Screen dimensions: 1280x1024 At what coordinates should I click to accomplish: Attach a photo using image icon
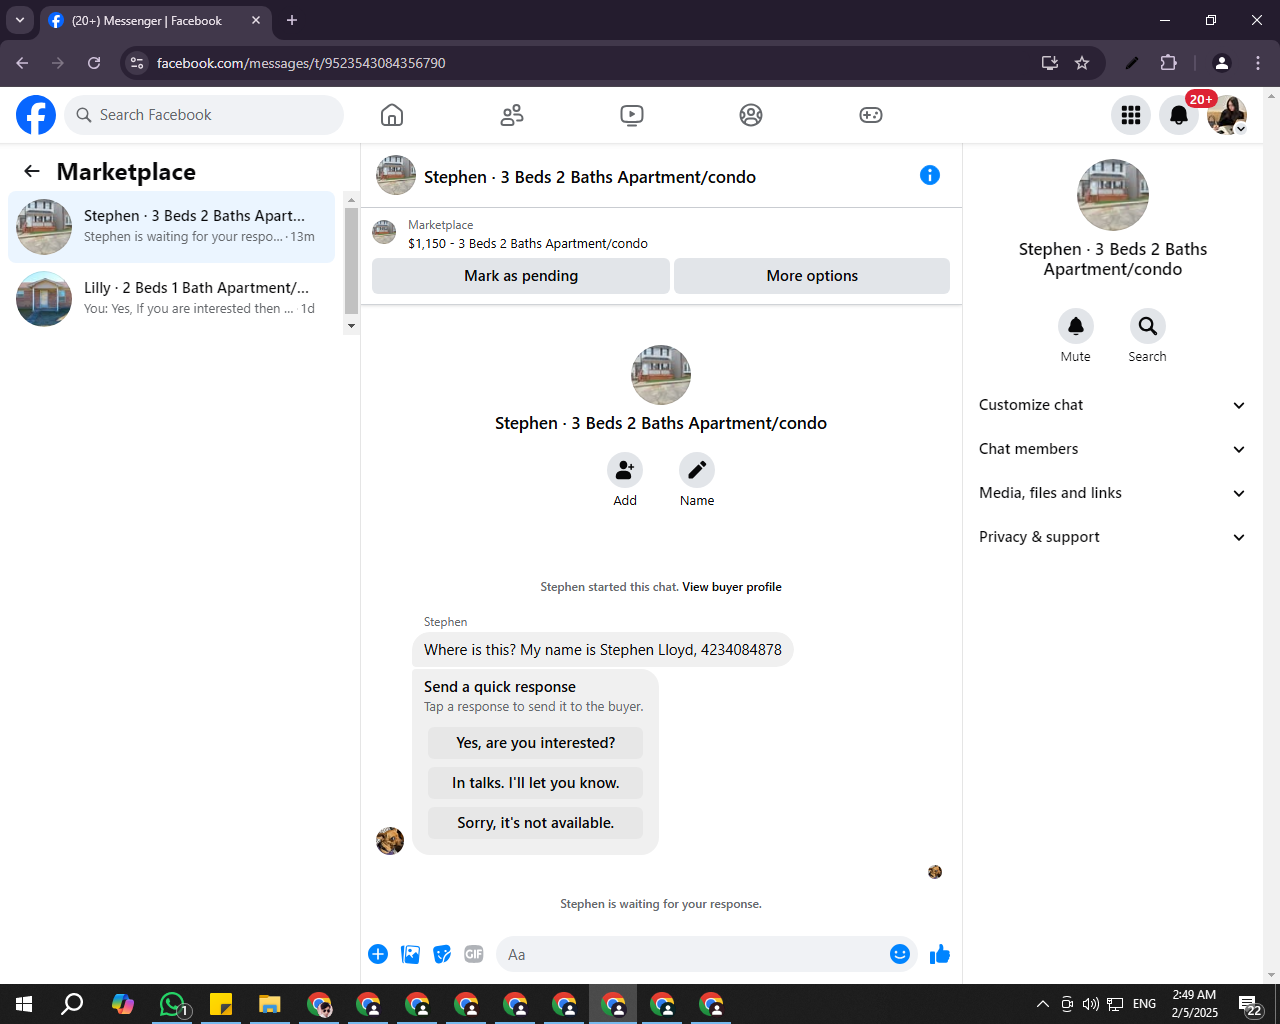click(410, 954)
